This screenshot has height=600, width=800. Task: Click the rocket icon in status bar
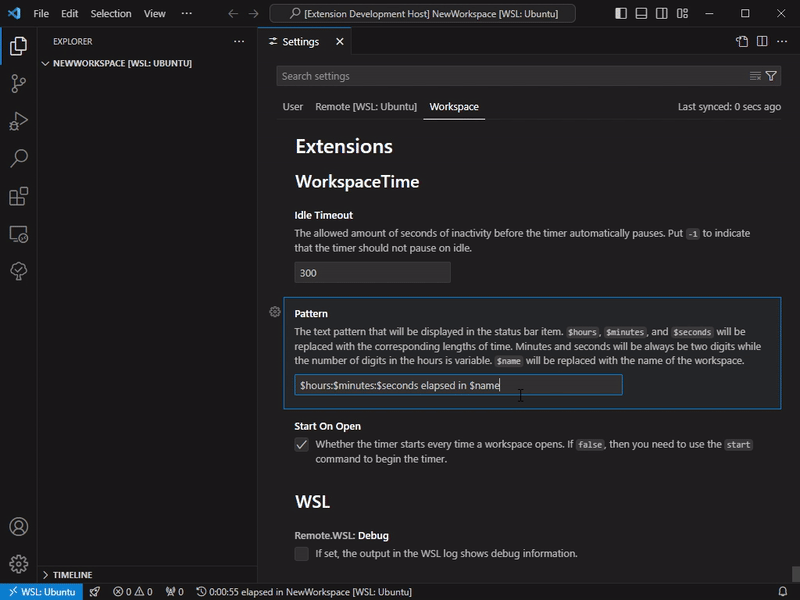click(94, 592)
